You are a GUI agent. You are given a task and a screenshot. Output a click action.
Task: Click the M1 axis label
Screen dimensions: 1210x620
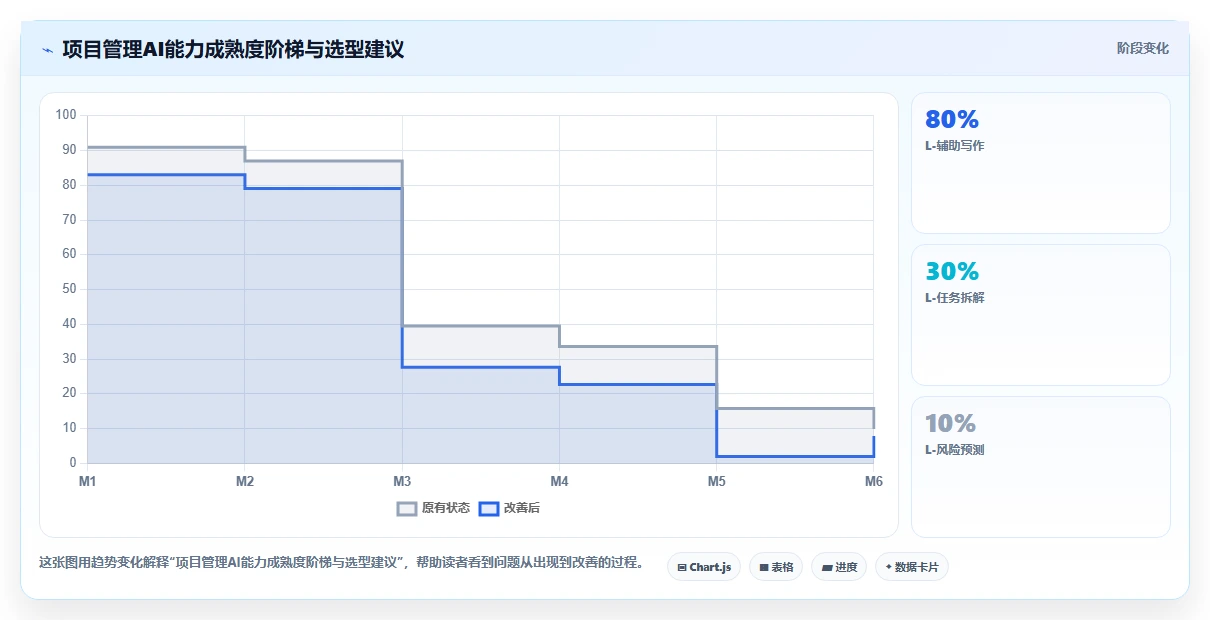pos(87,481)
